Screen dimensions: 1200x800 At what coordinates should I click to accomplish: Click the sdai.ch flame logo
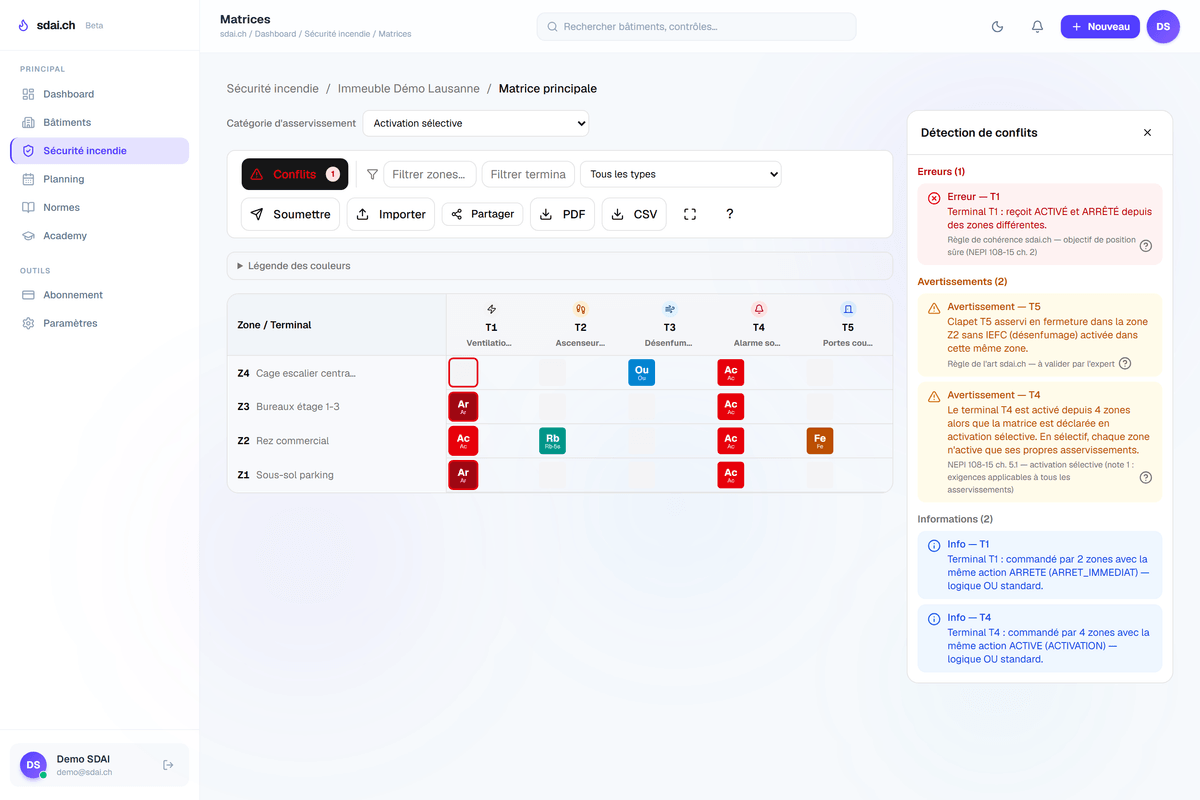(x=24, y=25)
